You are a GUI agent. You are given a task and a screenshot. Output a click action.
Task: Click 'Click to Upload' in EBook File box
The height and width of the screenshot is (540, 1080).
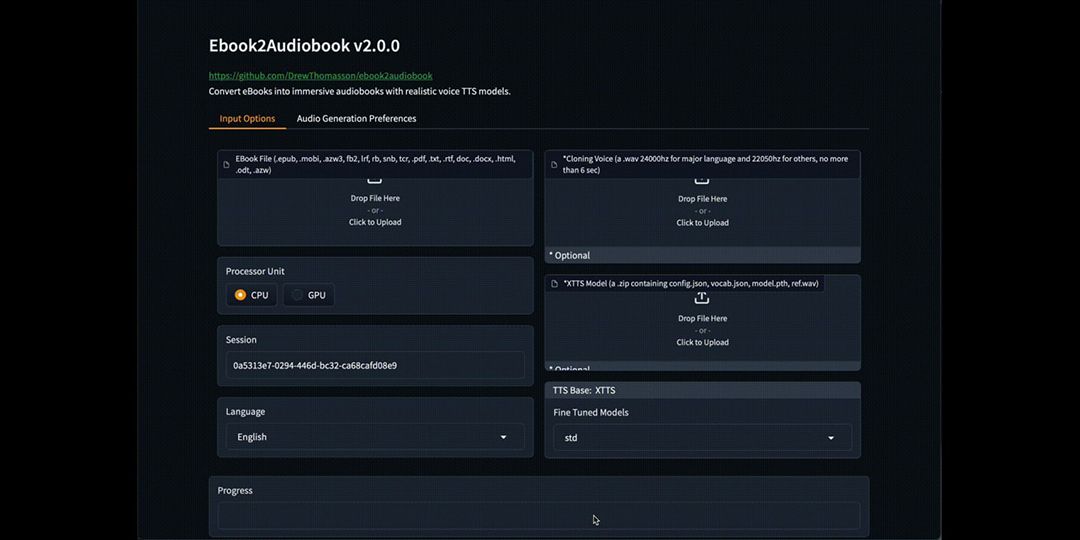[375, 222]
